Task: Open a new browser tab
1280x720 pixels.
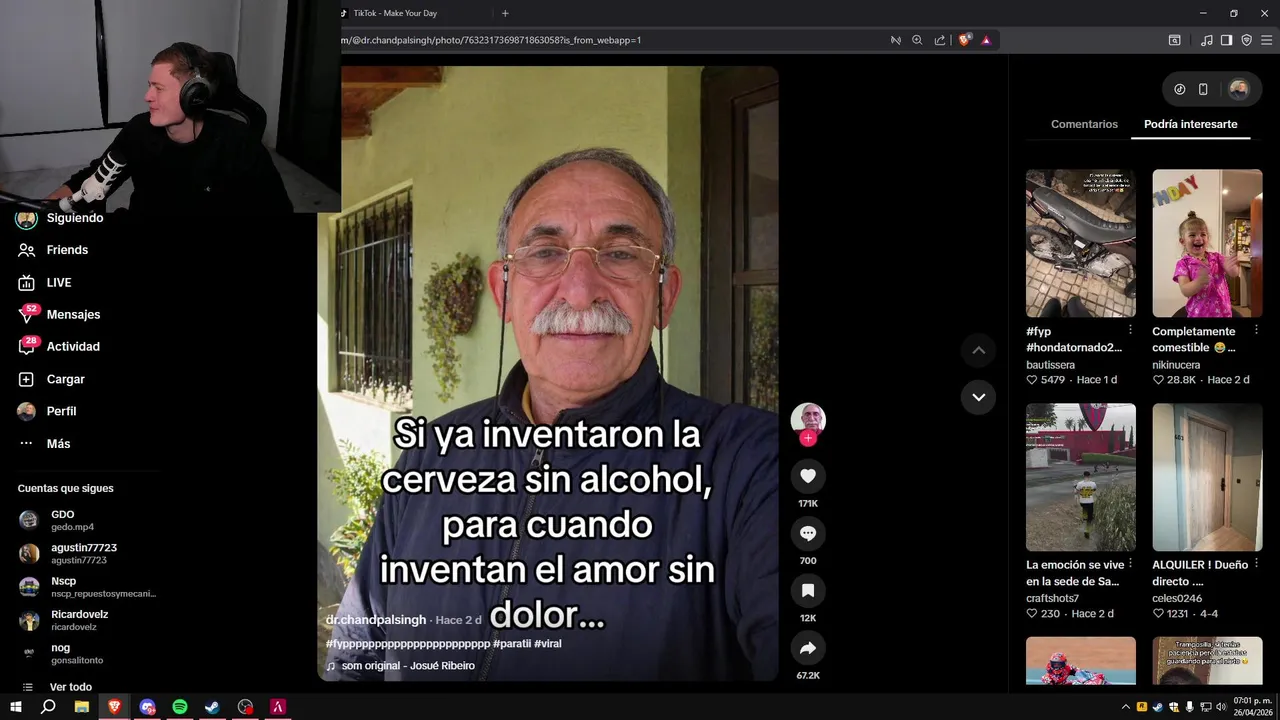Action: tap(505, 13)
